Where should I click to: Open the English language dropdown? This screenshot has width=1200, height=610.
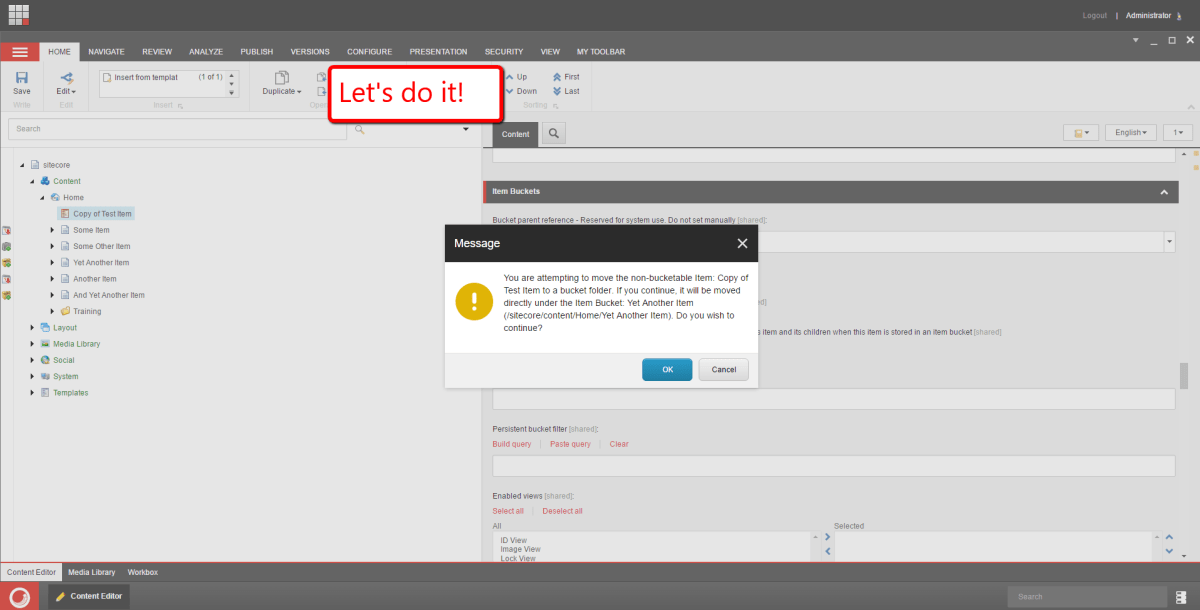(1134, 132)
